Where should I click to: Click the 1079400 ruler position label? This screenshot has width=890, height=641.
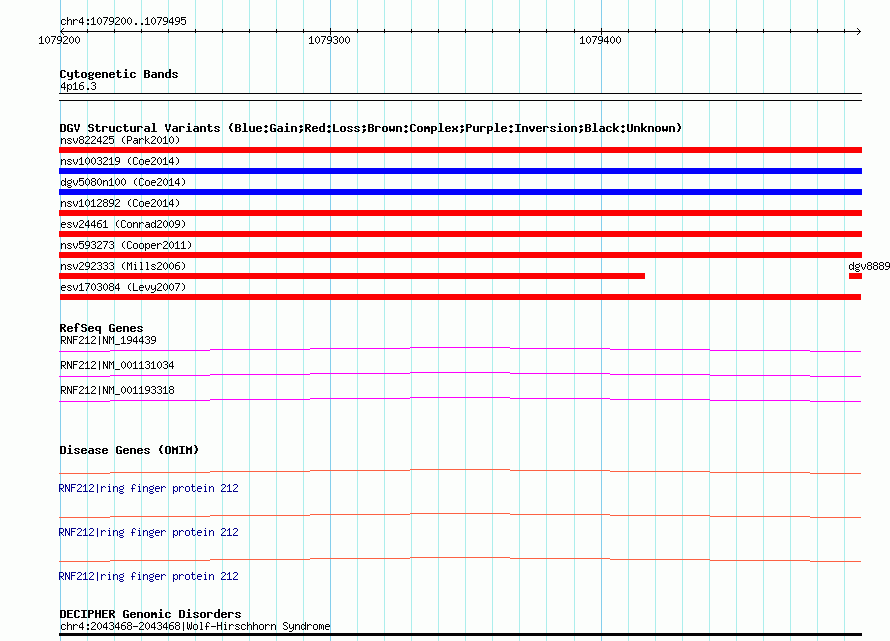pyautogui.click(x=600, y=40)
